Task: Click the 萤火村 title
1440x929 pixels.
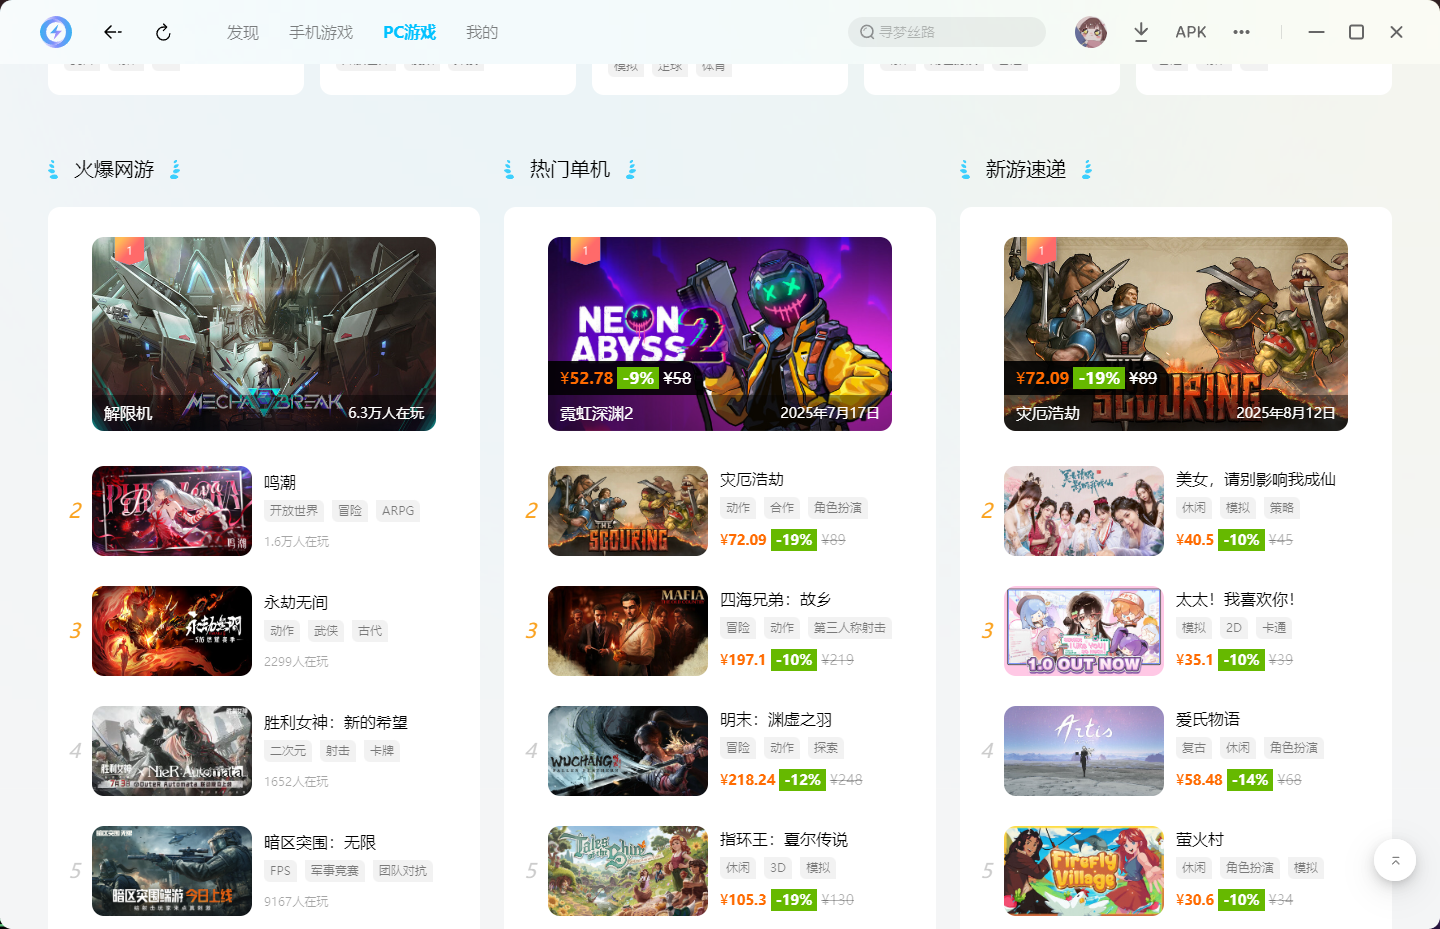Action: [1200, 839]
